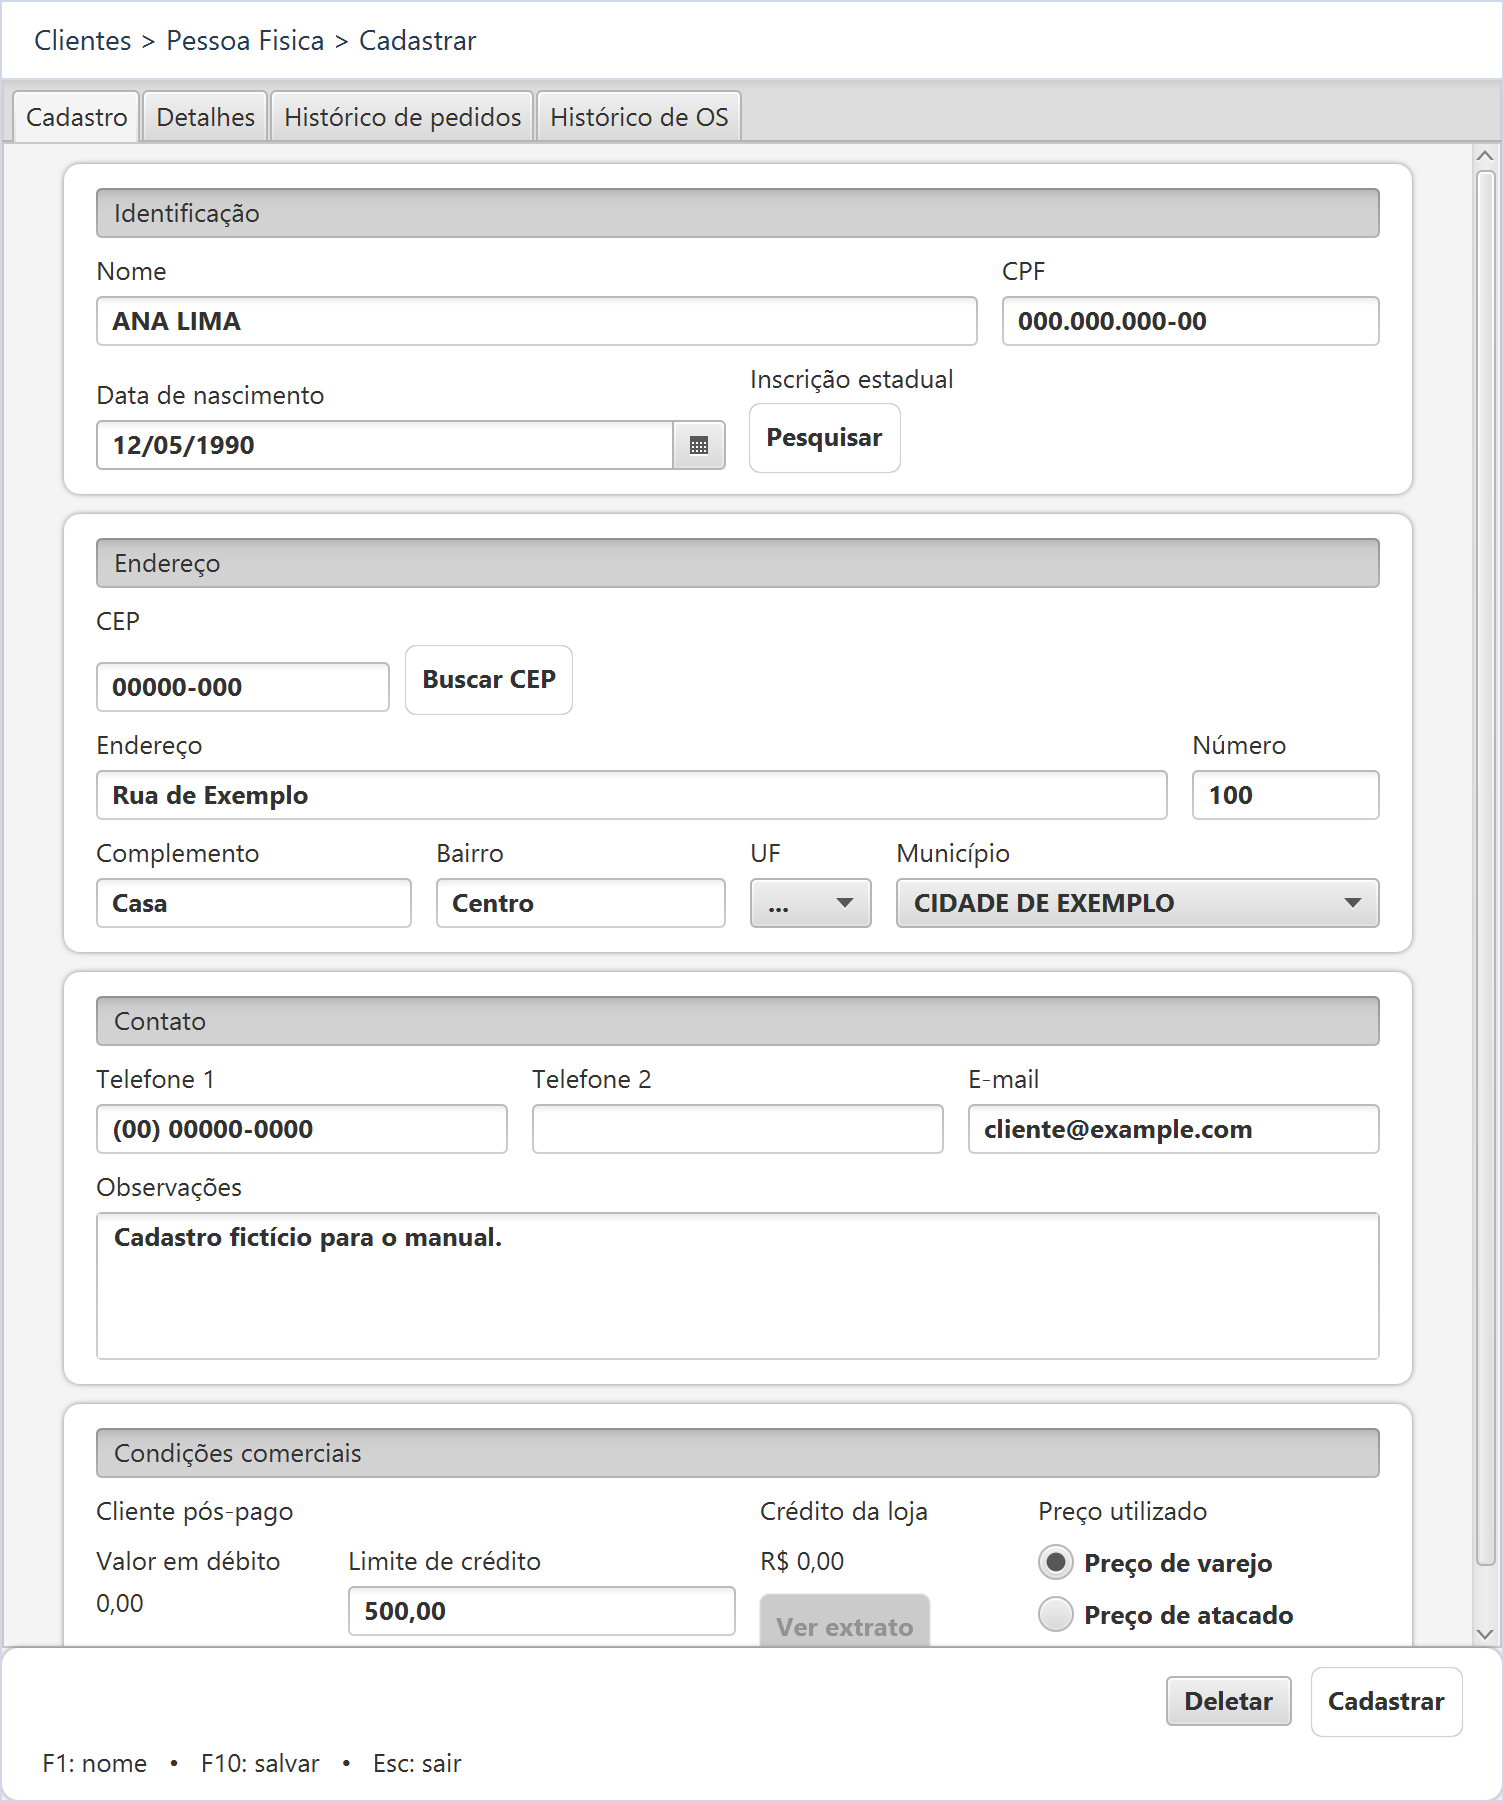This screenshot has width=1504, height=1802.
Task: Click the Ver extrato button
Action: [845, 1622]
